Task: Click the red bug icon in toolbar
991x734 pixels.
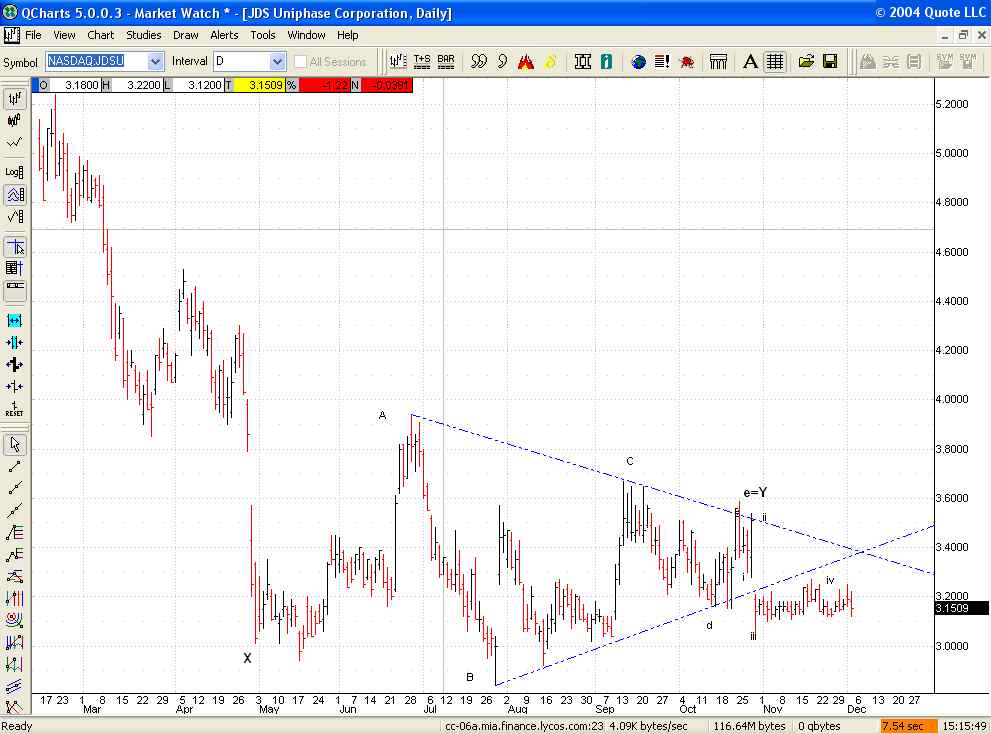Action: [687, 62]
